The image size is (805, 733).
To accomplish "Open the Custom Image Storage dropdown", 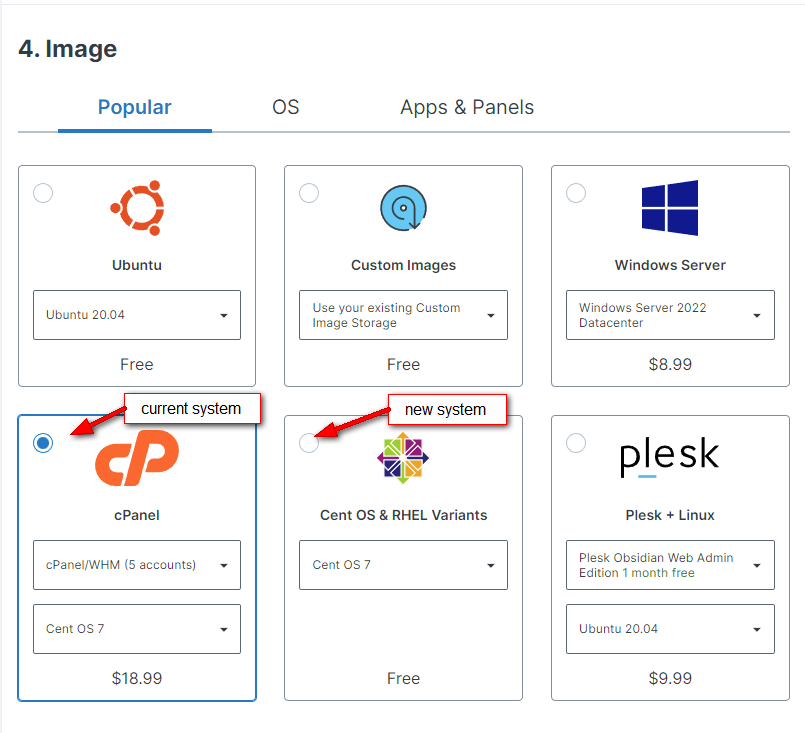I will [x=403, y=315].
